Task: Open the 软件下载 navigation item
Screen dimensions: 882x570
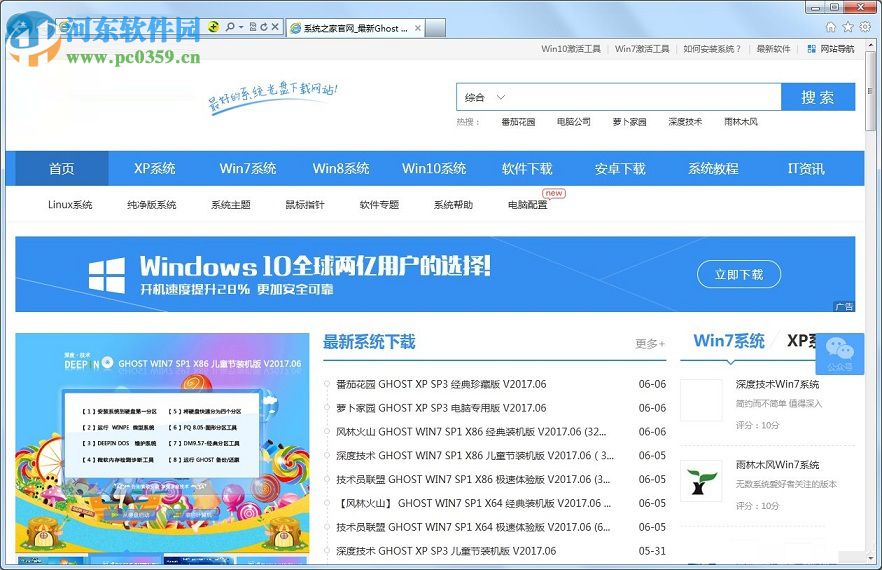Action: click(527, 168)
